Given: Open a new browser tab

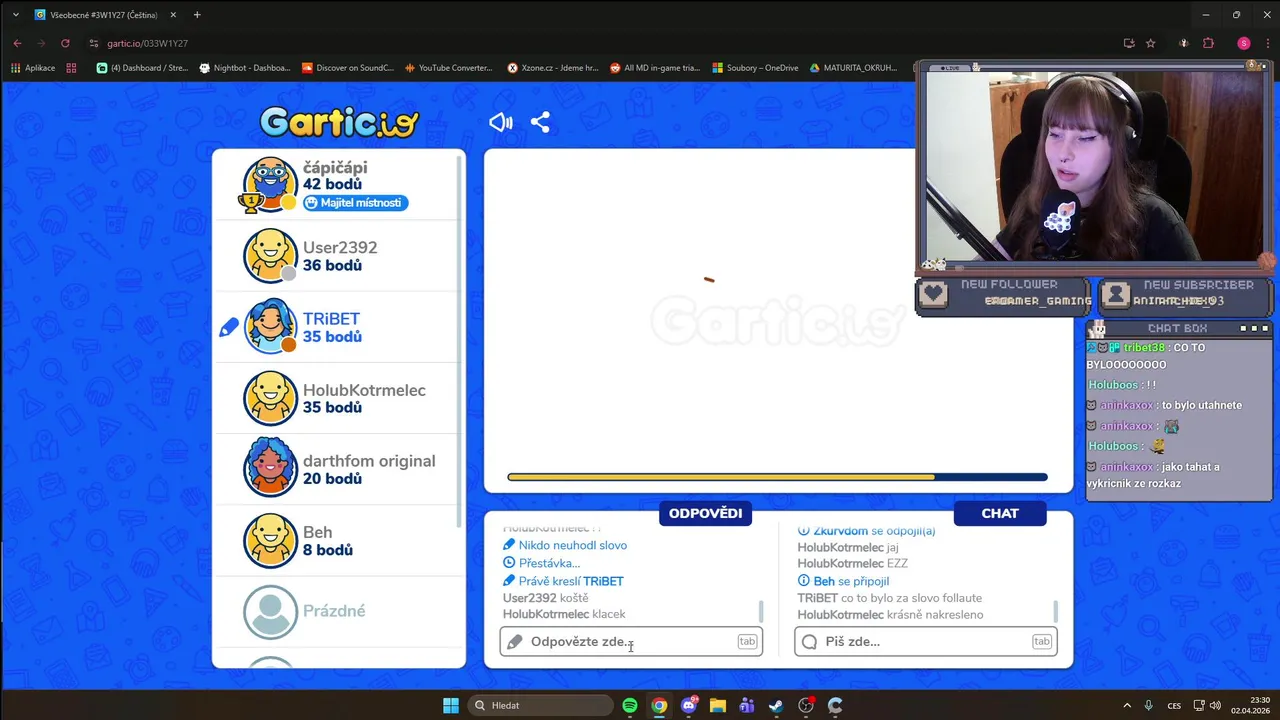Looking at the screenshot, I should click(197, 15).
